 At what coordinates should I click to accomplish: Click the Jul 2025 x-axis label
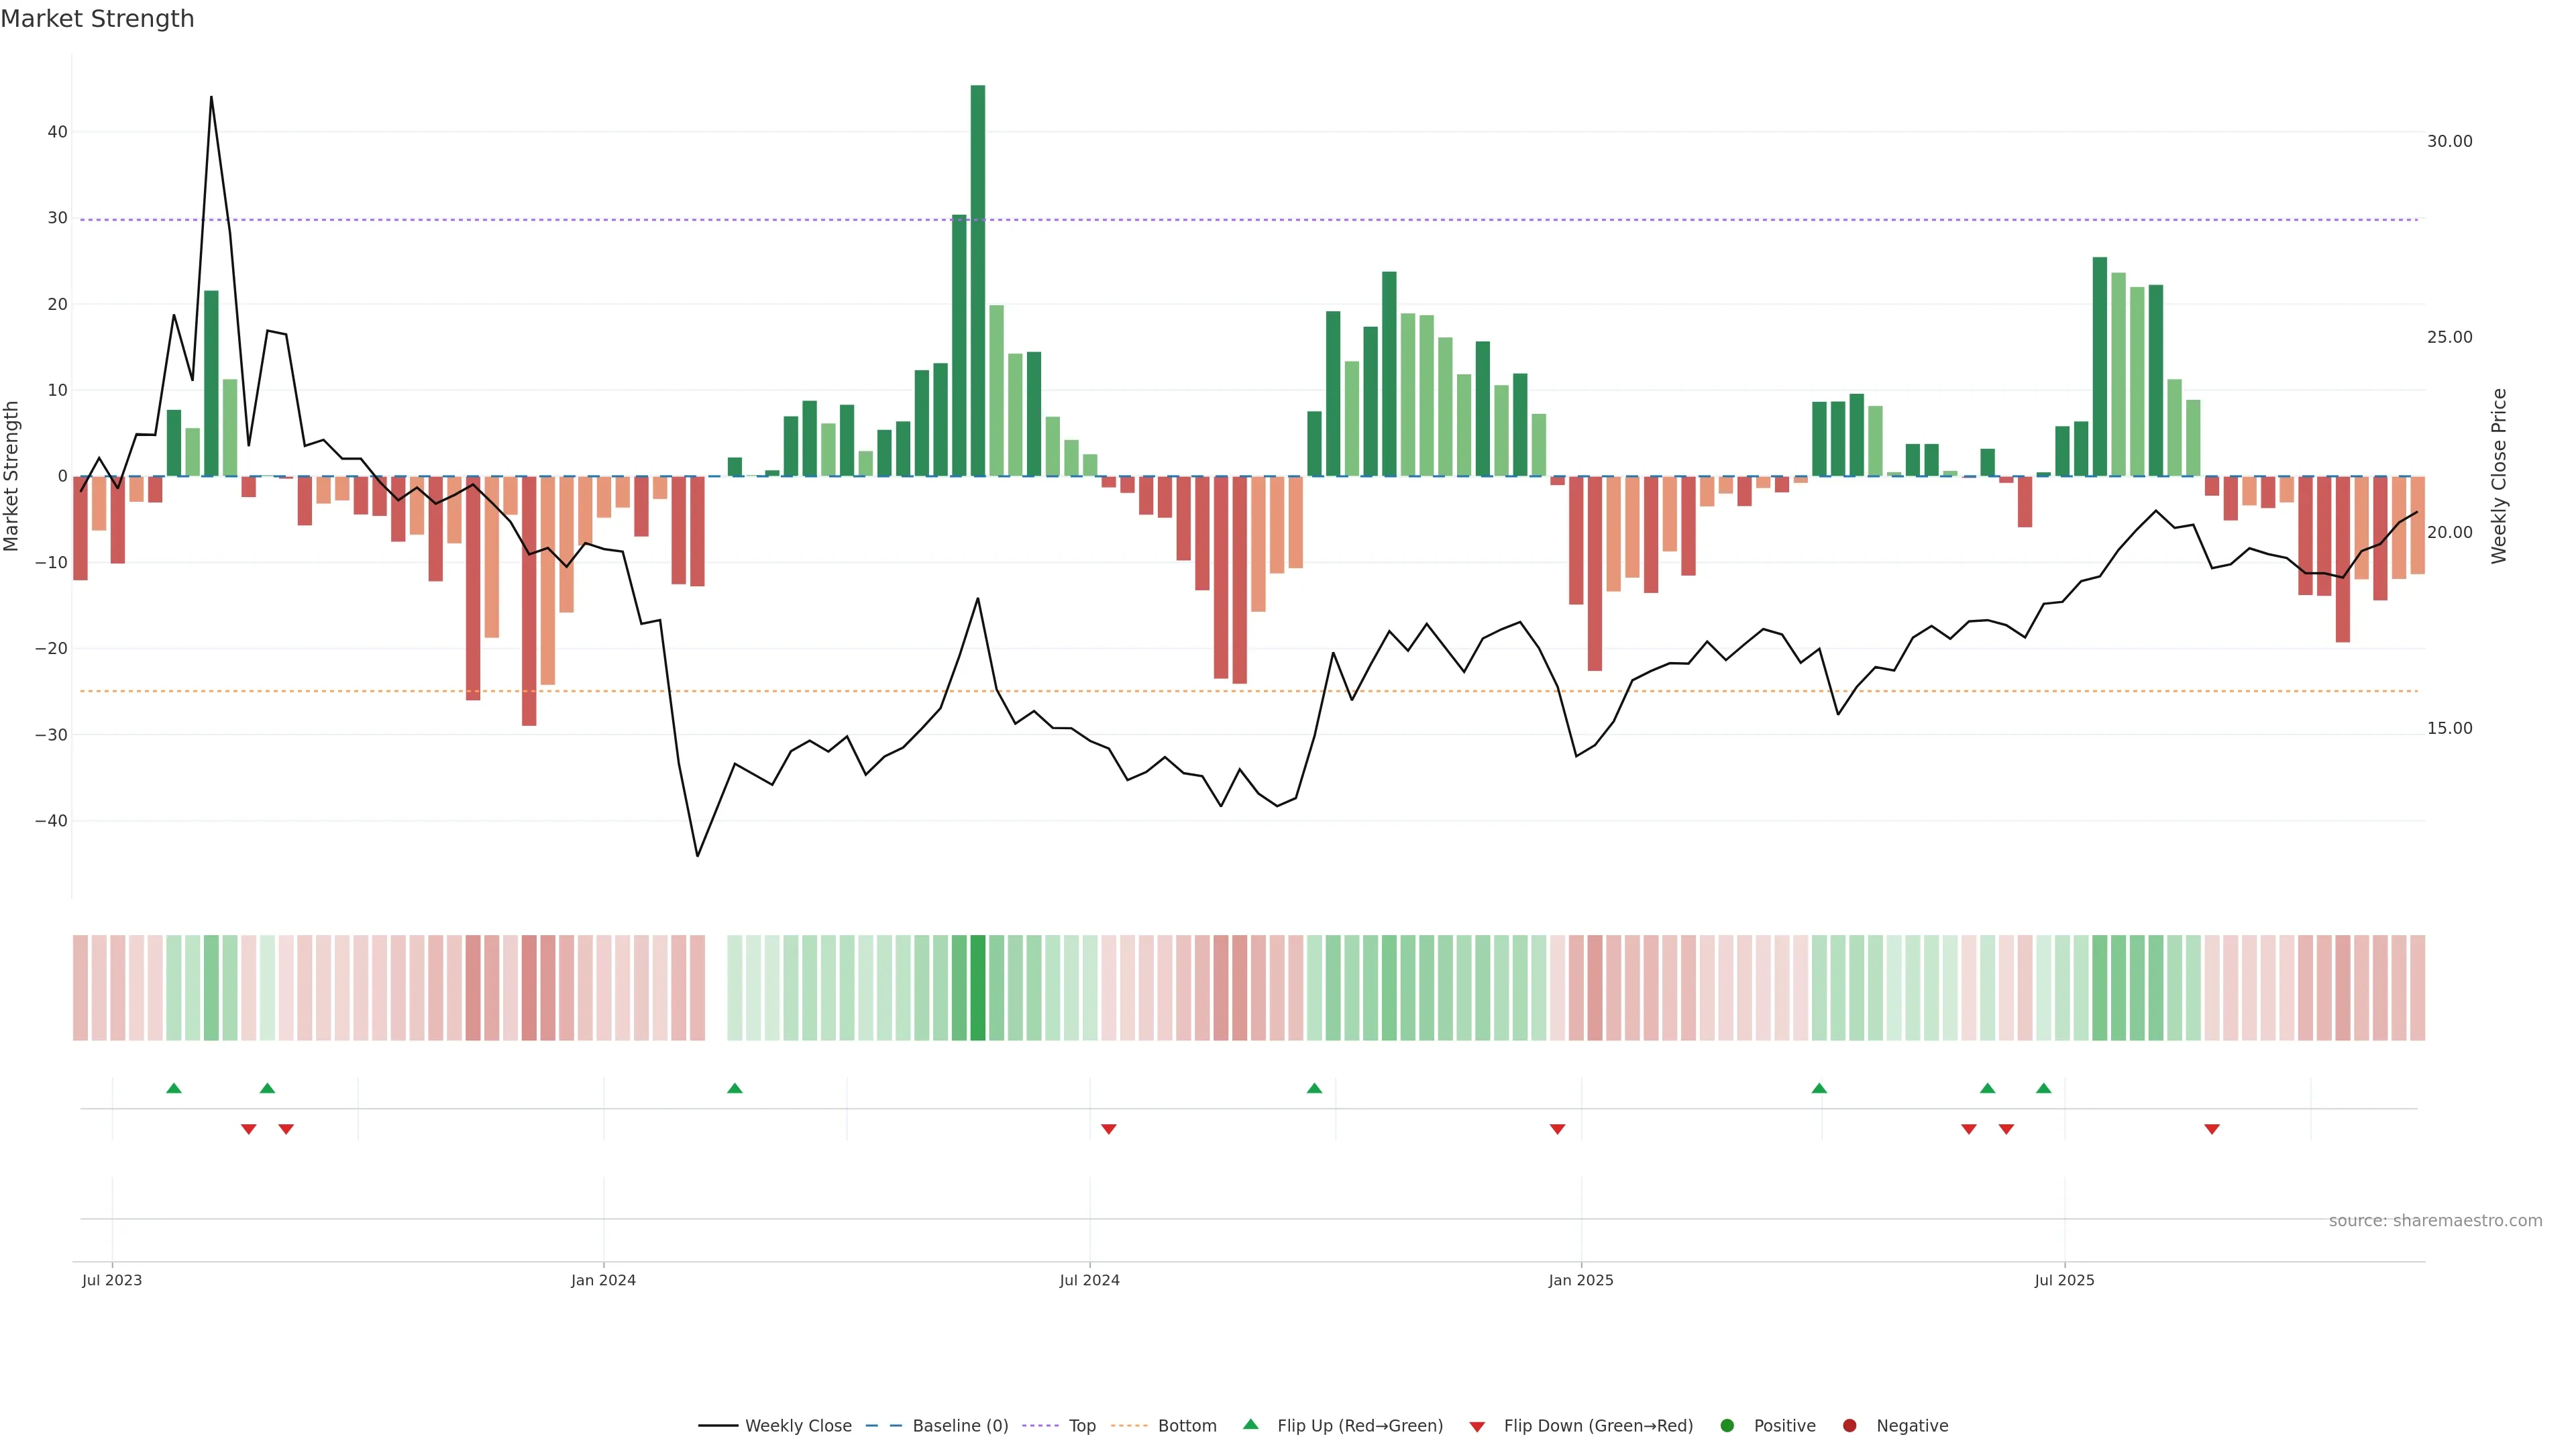[x=2064, y=1280]
